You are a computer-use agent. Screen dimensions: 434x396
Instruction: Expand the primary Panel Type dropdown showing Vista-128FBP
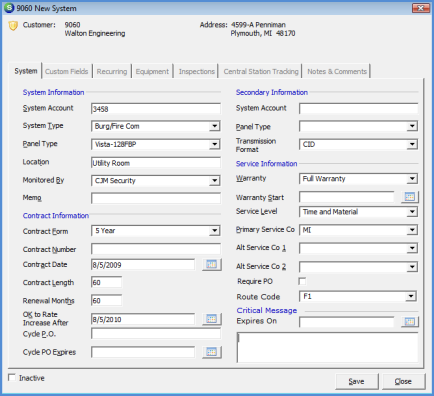click(x=215, y=144)
